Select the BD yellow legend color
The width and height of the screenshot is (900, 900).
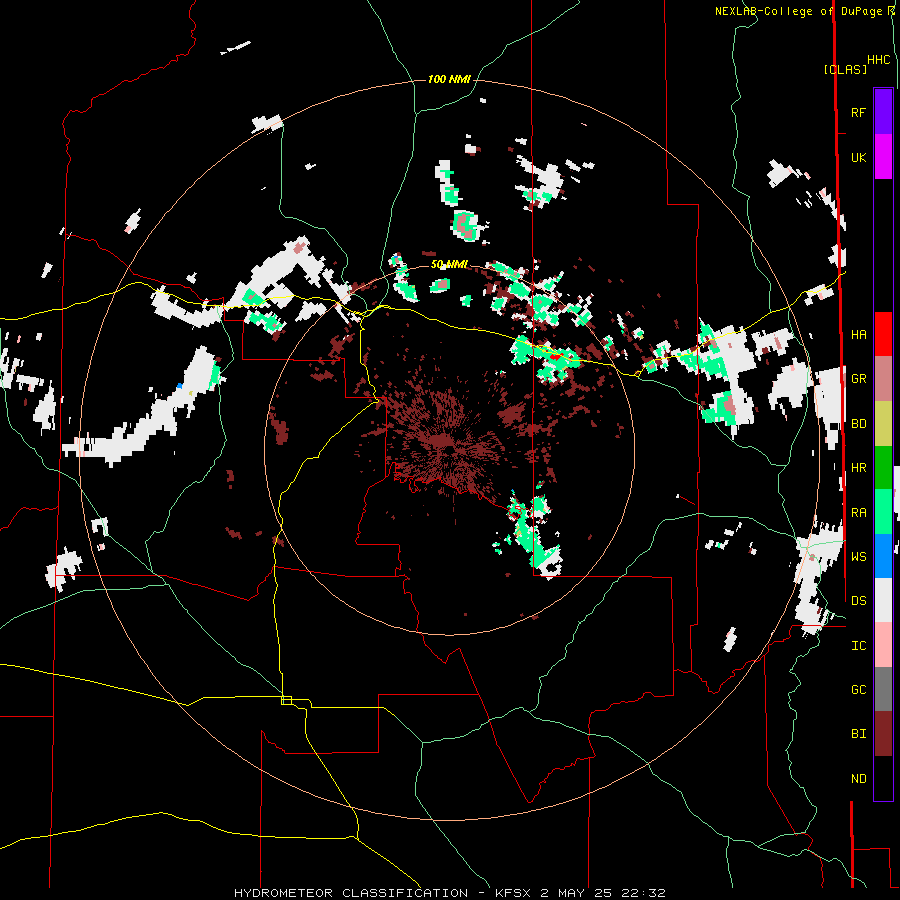(x=883, y=423)
